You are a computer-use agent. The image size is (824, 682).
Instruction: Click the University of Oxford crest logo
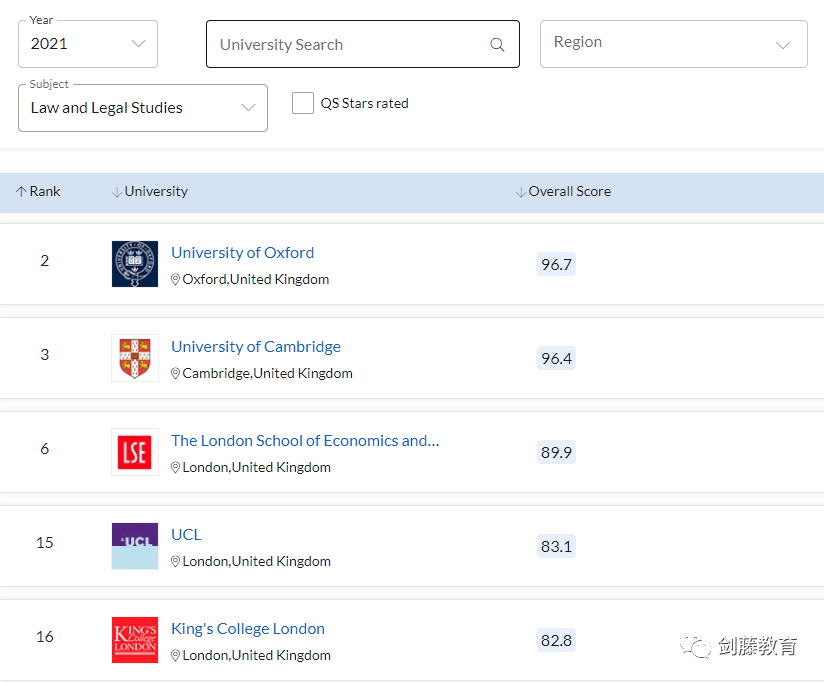click(x=135, y=264)
